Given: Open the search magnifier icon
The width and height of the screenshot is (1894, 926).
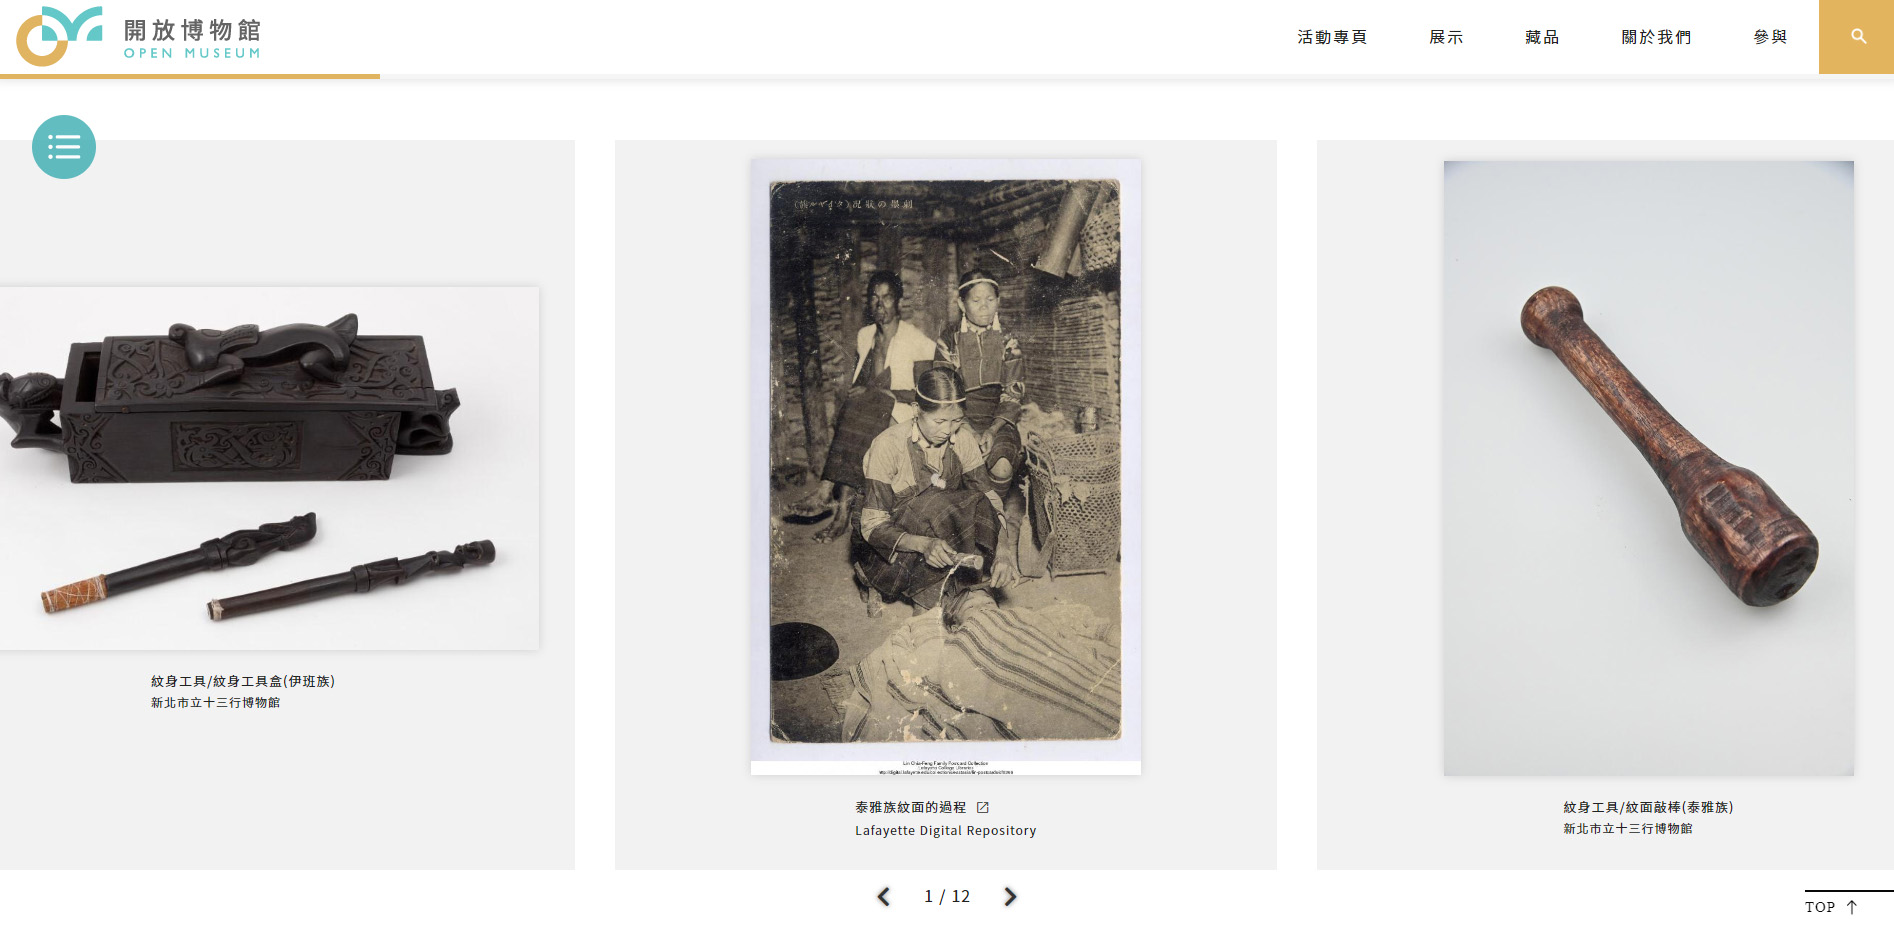Looking at the screenshot, I should pyautogui.click(x=1858, y=37).
